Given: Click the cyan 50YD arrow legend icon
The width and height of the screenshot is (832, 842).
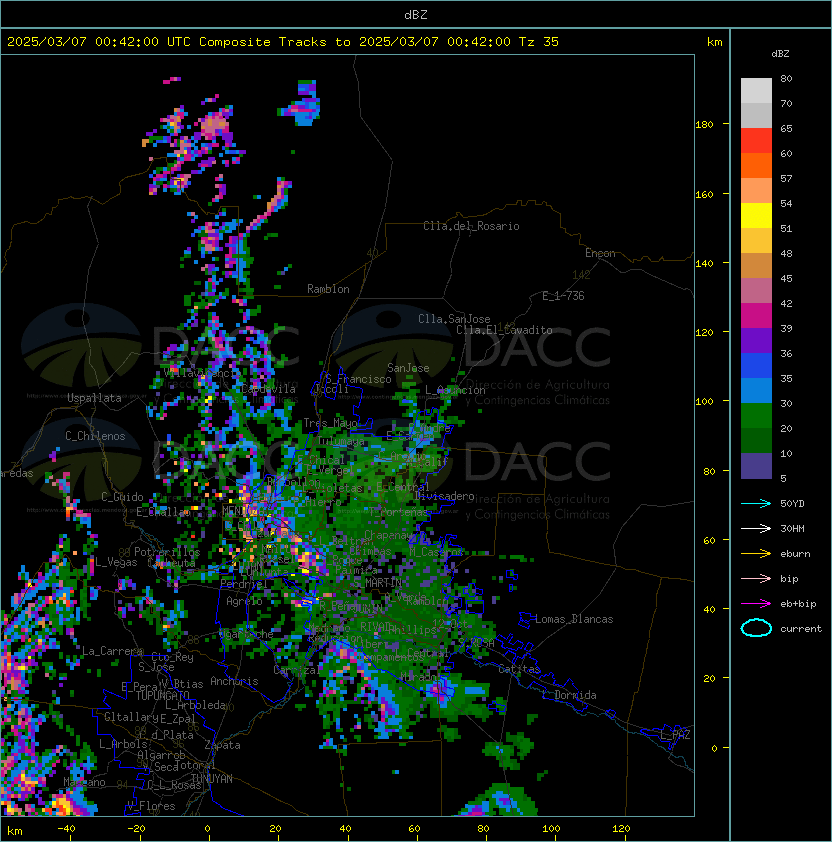Looking at the screenshot, I should (x=756, y=503).
